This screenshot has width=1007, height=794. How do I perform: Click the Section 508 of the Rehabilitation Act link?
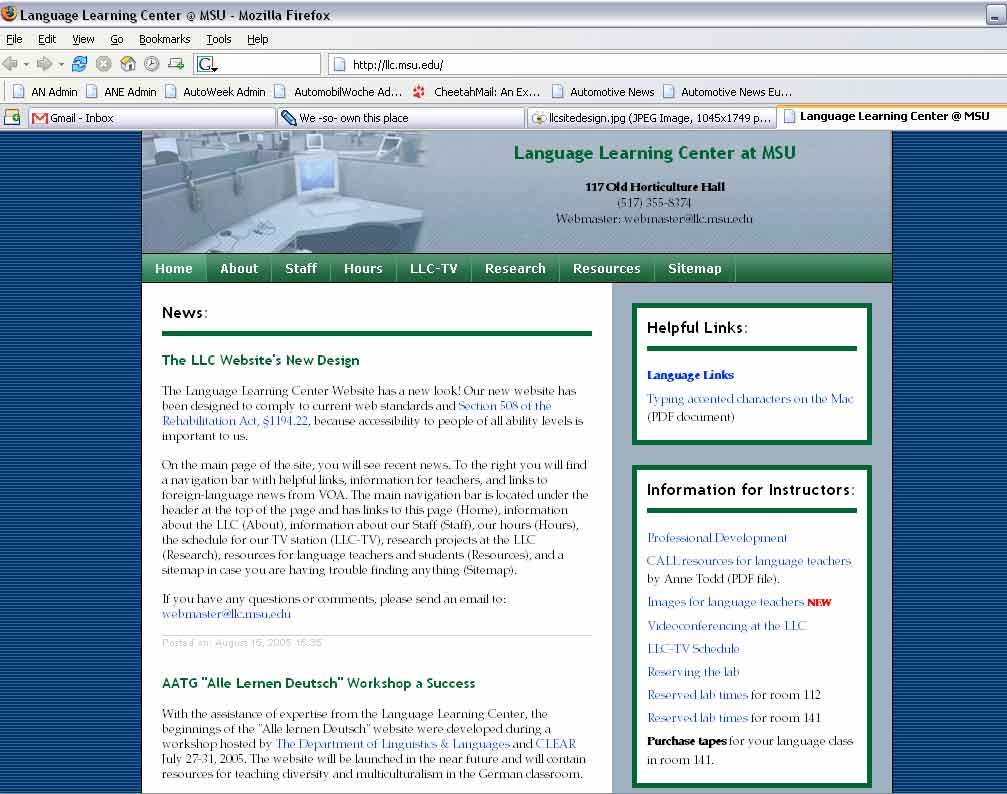tap(356, 413)
